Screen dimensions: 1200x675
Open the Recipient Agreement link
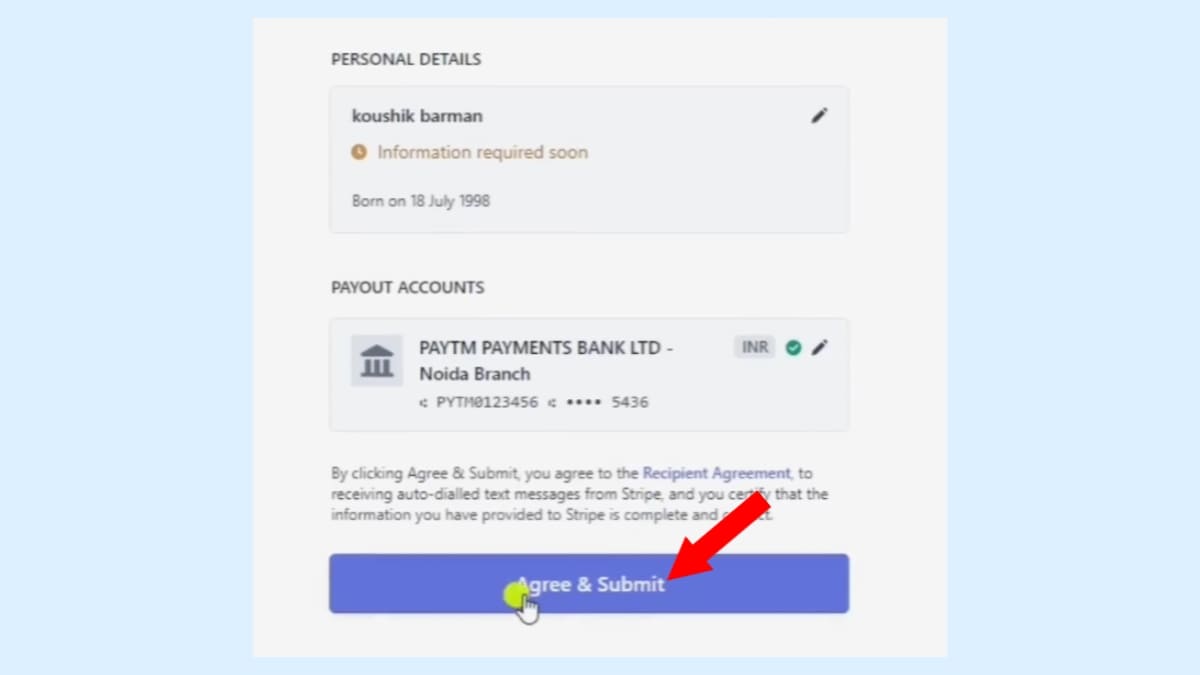pos(716,473)
